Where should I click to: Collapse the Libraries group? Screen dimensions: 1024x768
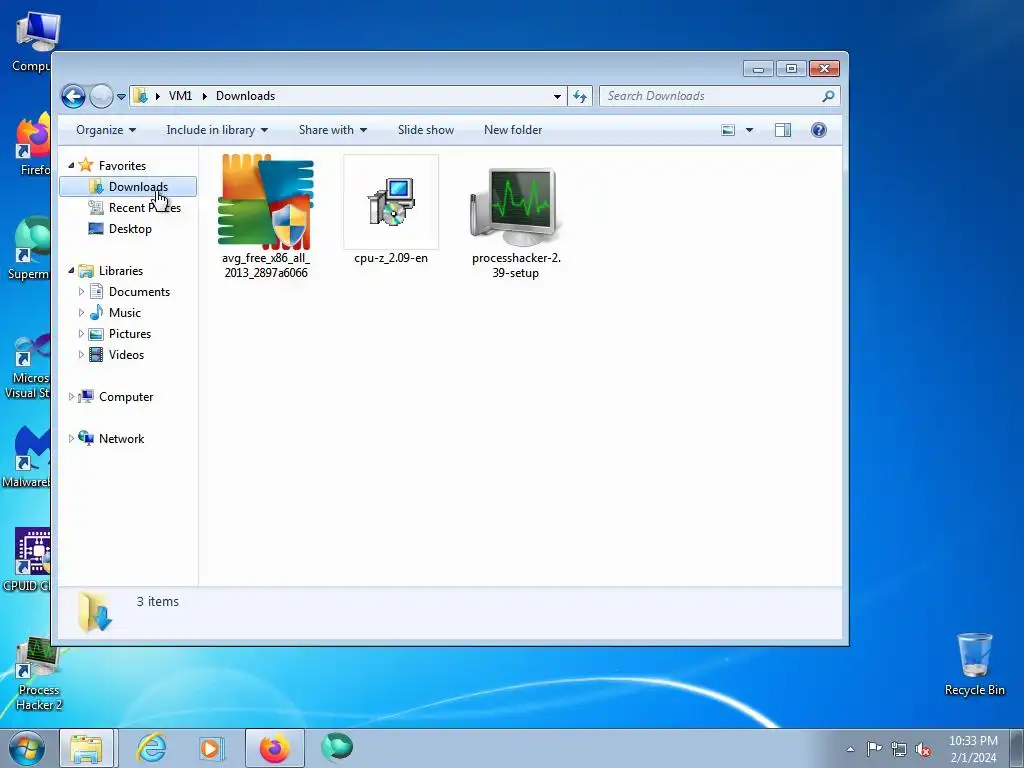71,270
